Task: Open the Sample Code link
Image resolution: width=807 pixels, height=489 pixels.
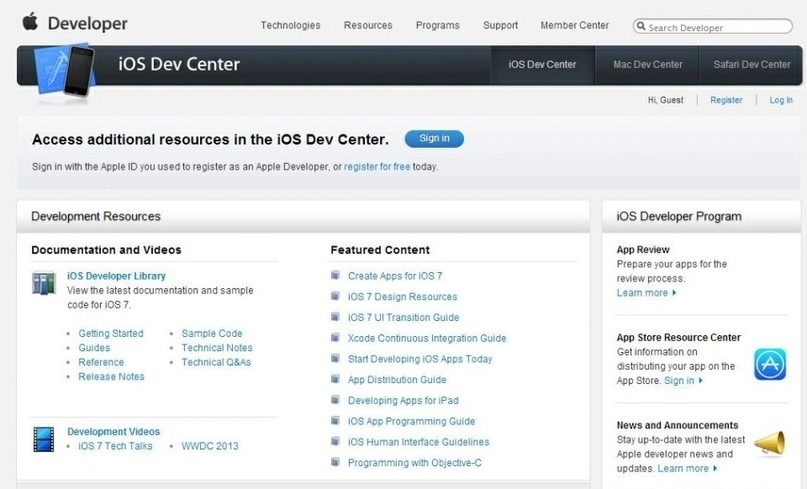Action: pyautogui.click(x=212, y=334)
